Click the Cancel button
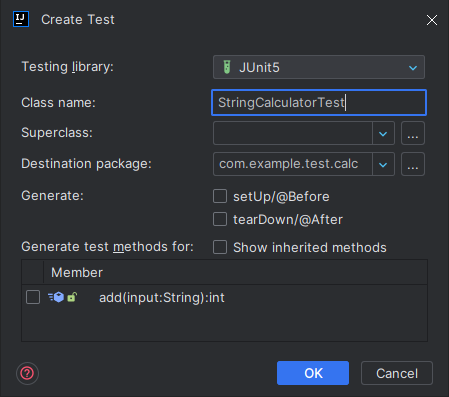 (397, 373)
